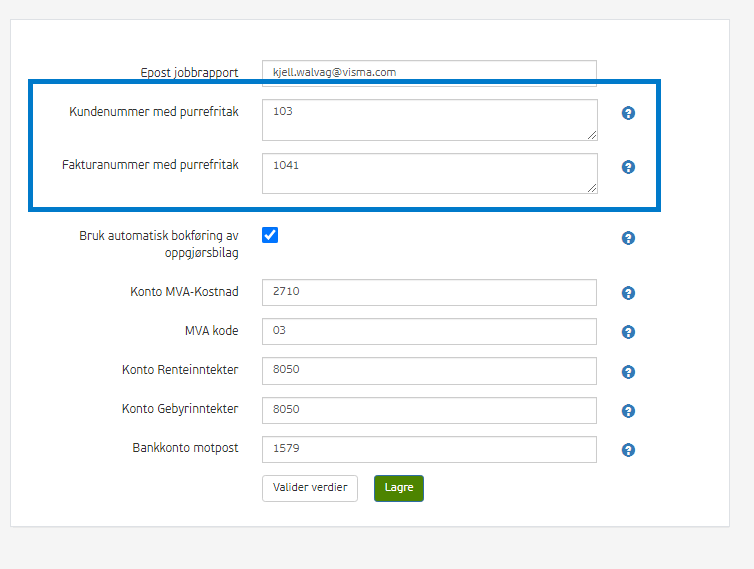Click the 'Konto MVA-Kostnad' label

click(x=184, y=291)
